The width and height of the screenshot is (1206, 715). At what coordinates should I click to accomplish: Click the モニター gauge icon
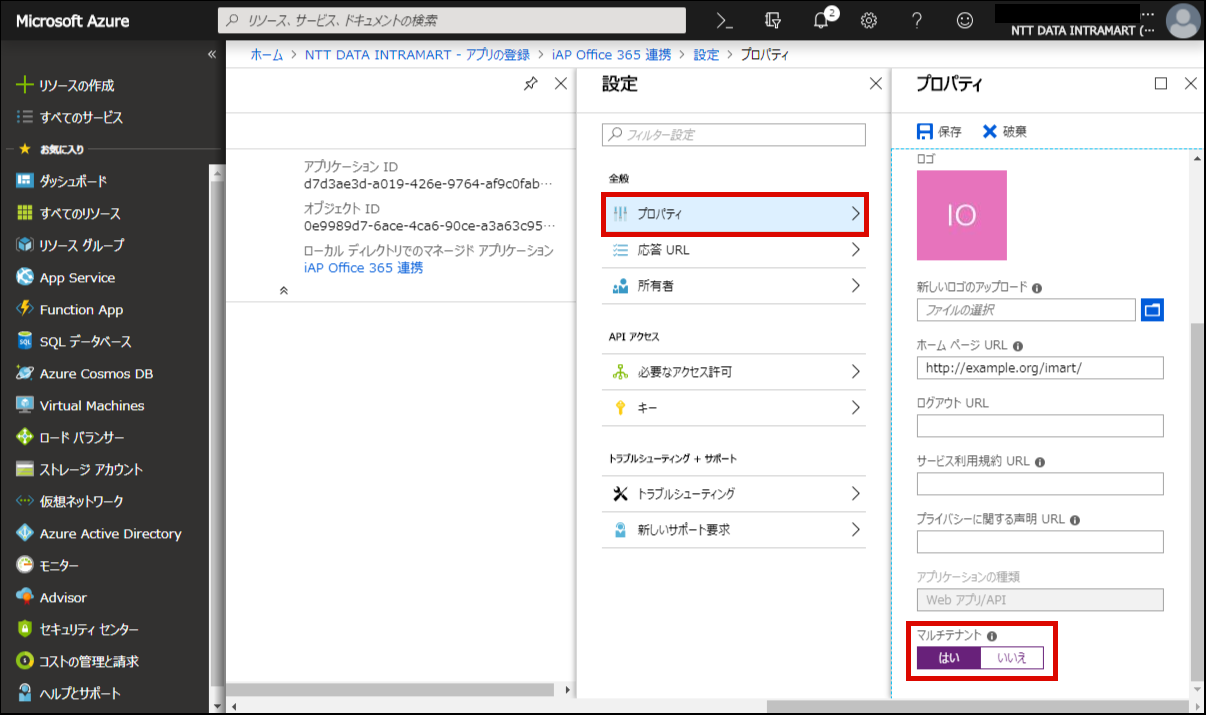[25, 565]
